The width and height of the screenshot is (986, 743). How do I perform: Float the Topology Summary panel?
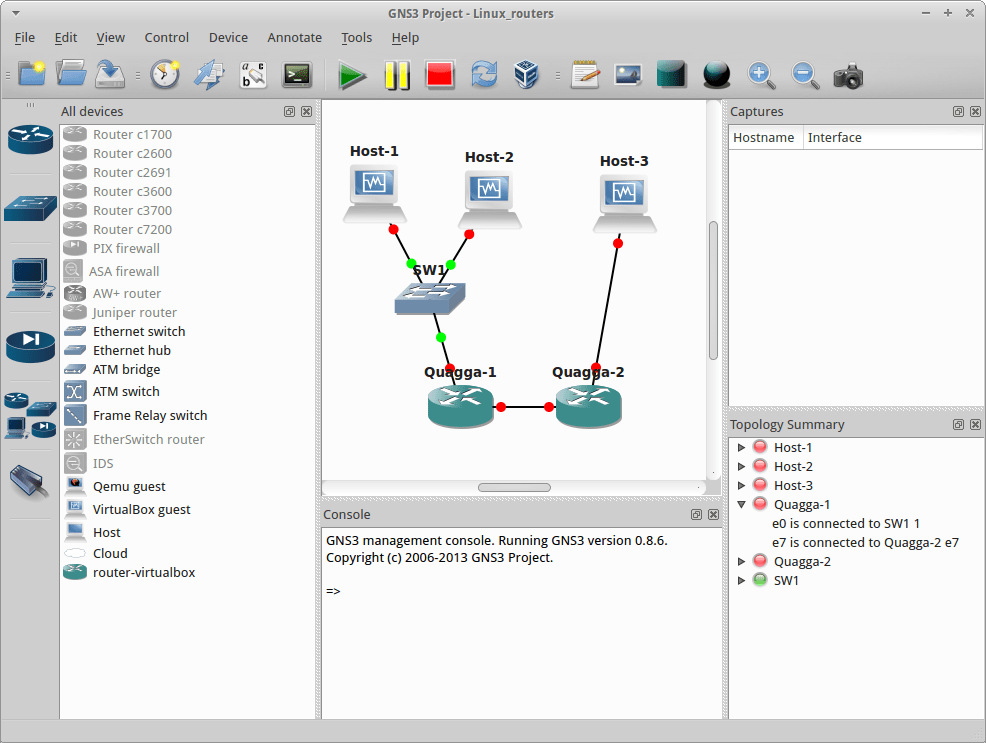pos(958,424)
